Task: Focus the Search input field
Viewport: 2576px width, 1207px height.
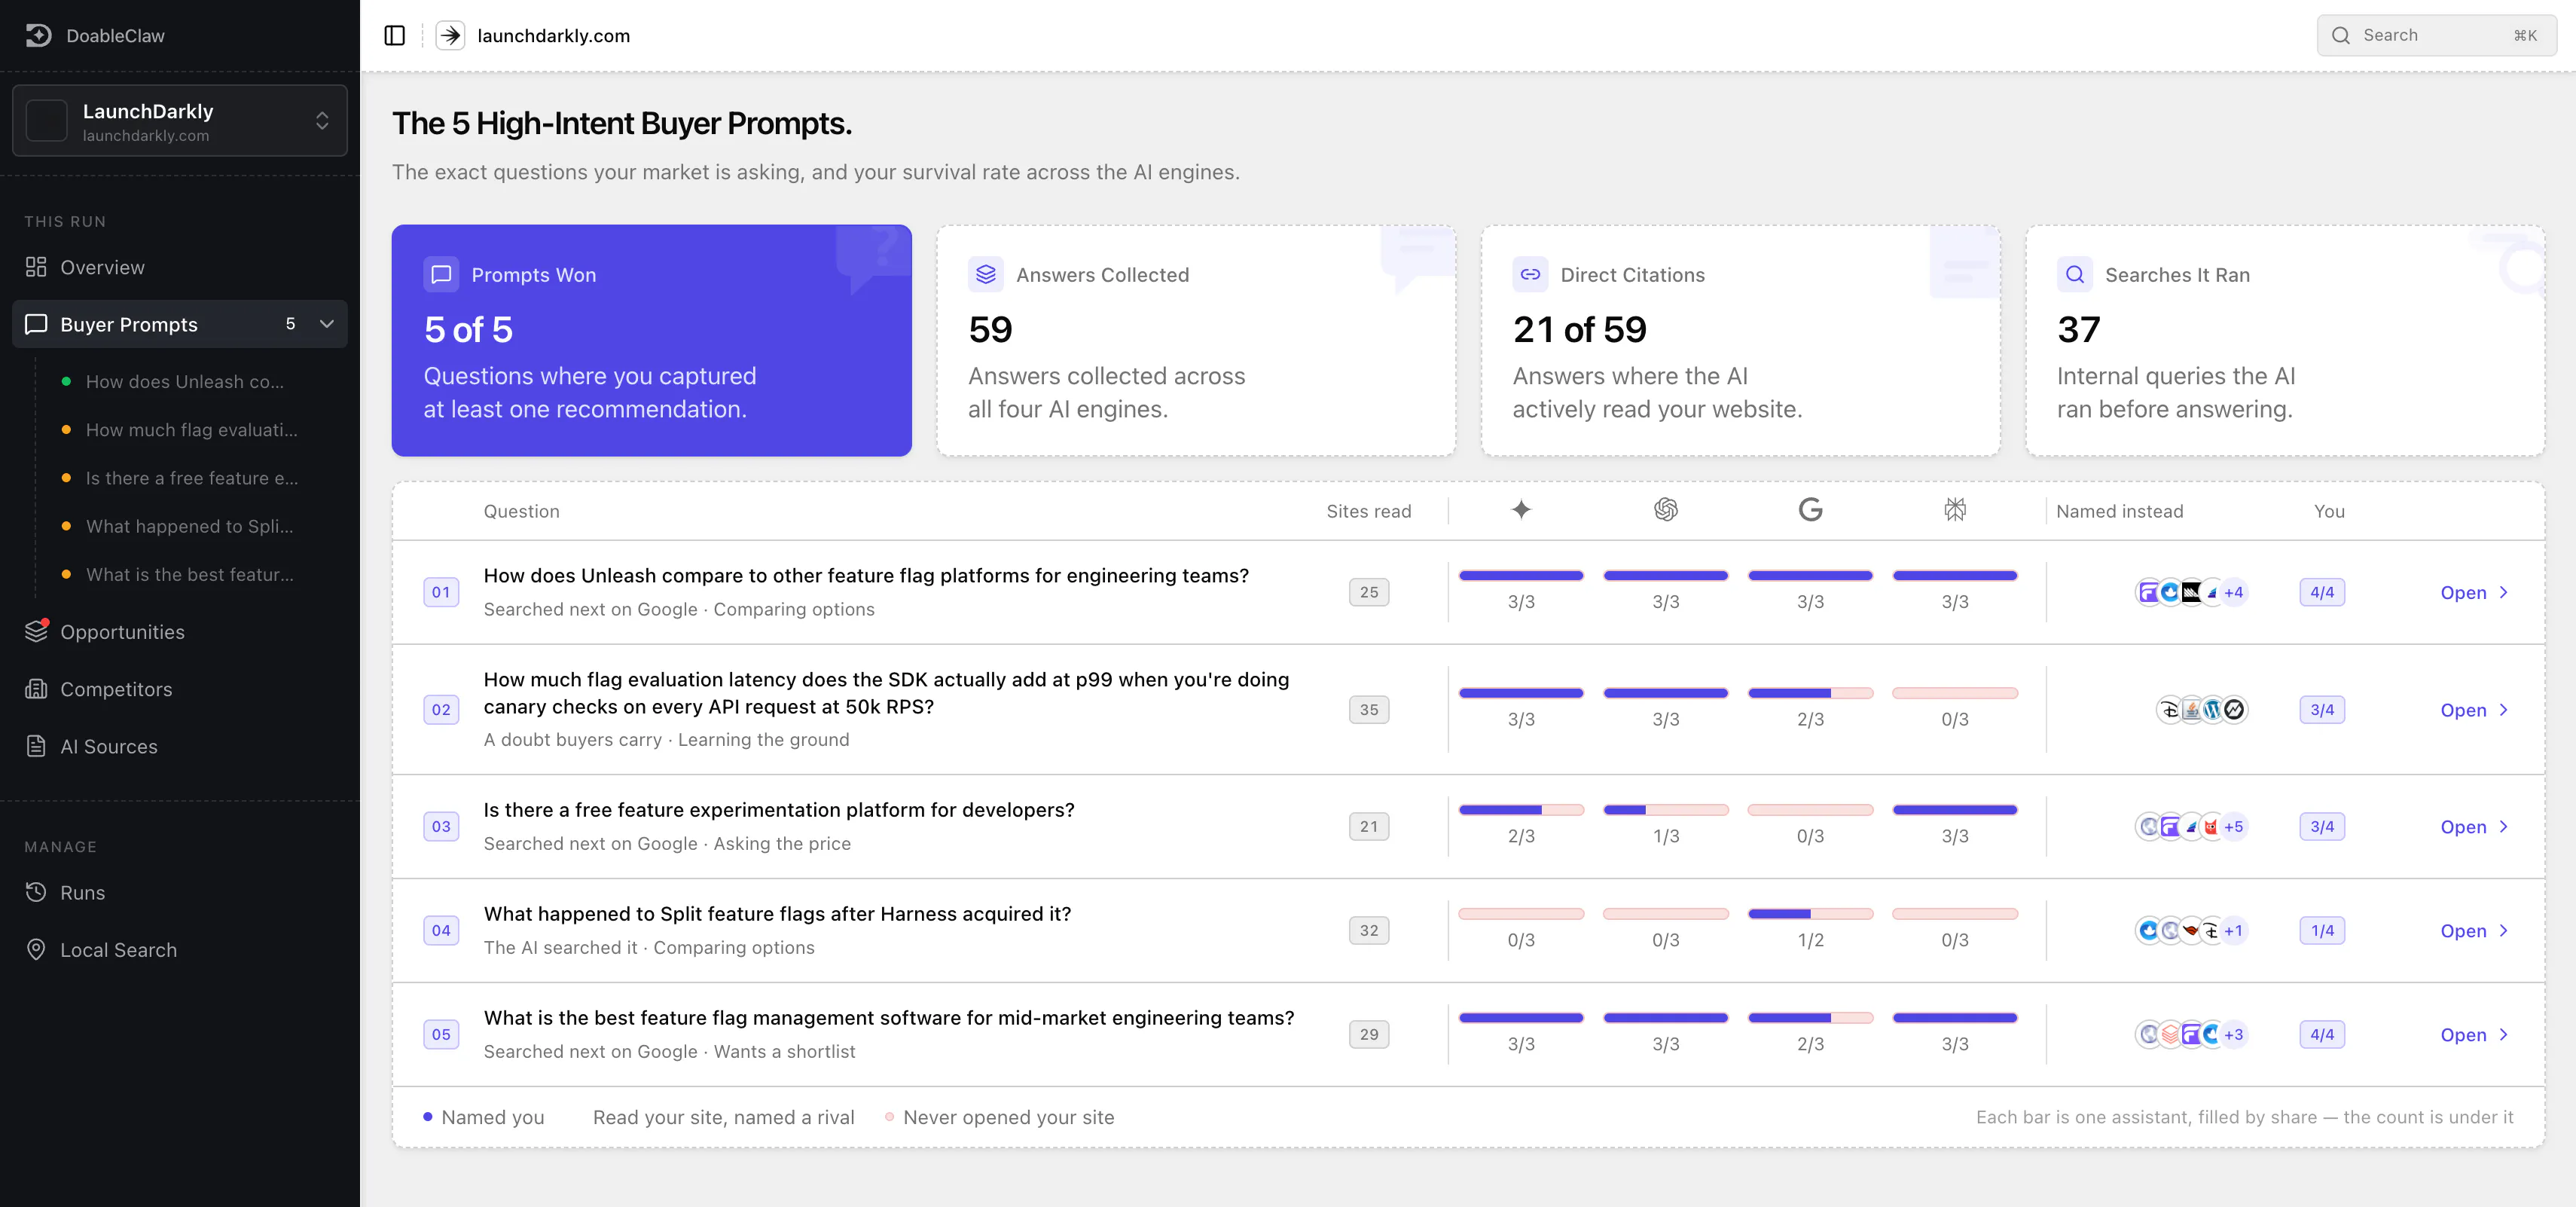Action: [2436, 36]
